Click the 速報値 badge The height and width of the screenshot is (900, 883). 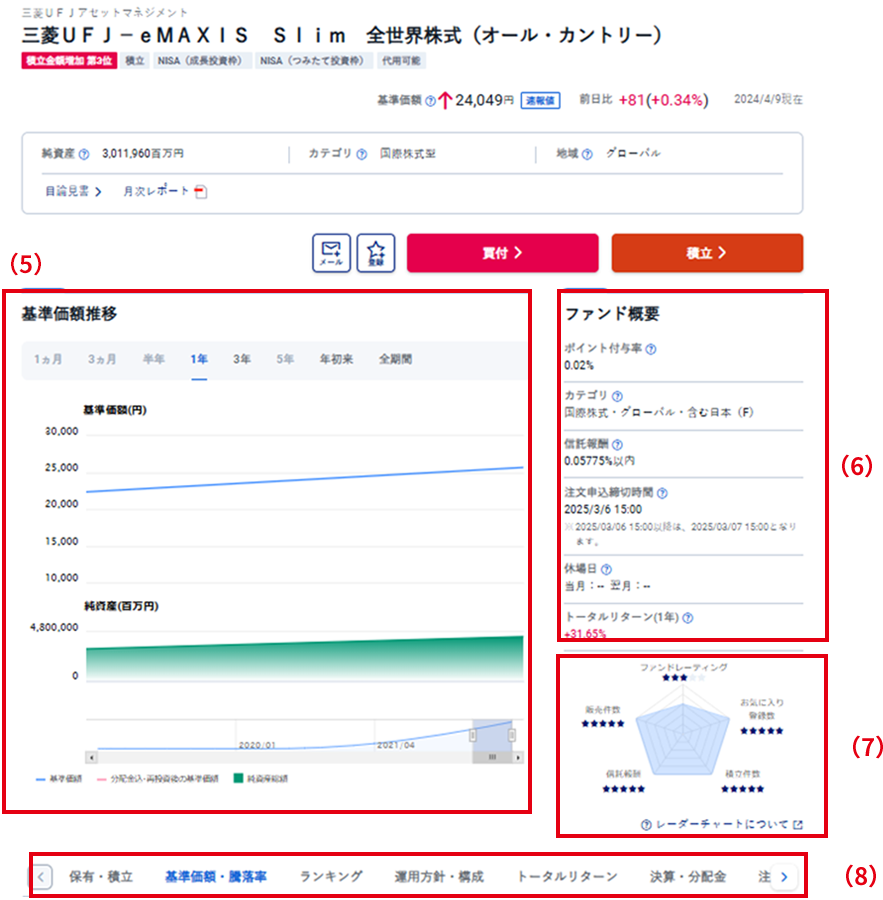tap(540, 100)
